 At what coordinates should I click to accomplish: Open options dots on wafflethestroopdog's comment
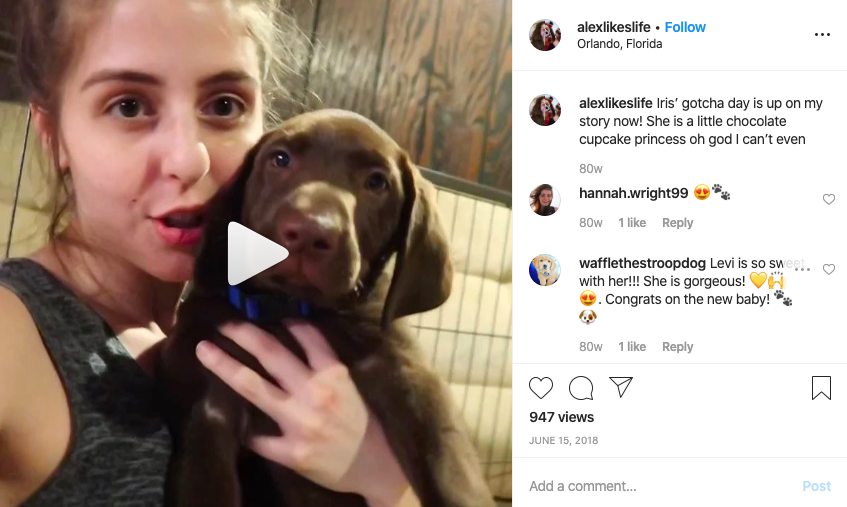click(x=803, y=269)
